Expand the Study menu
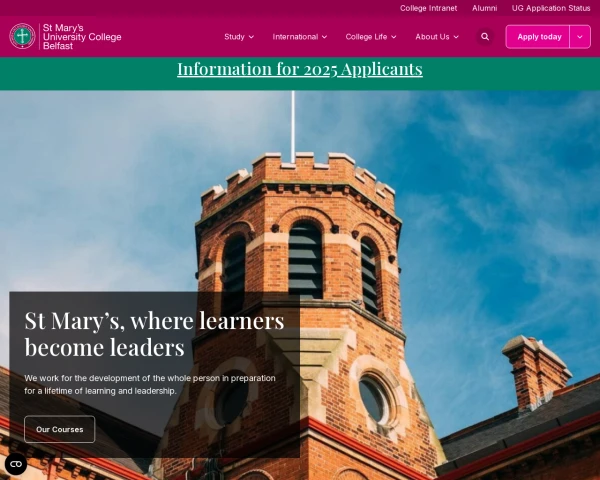 point(239,37)
